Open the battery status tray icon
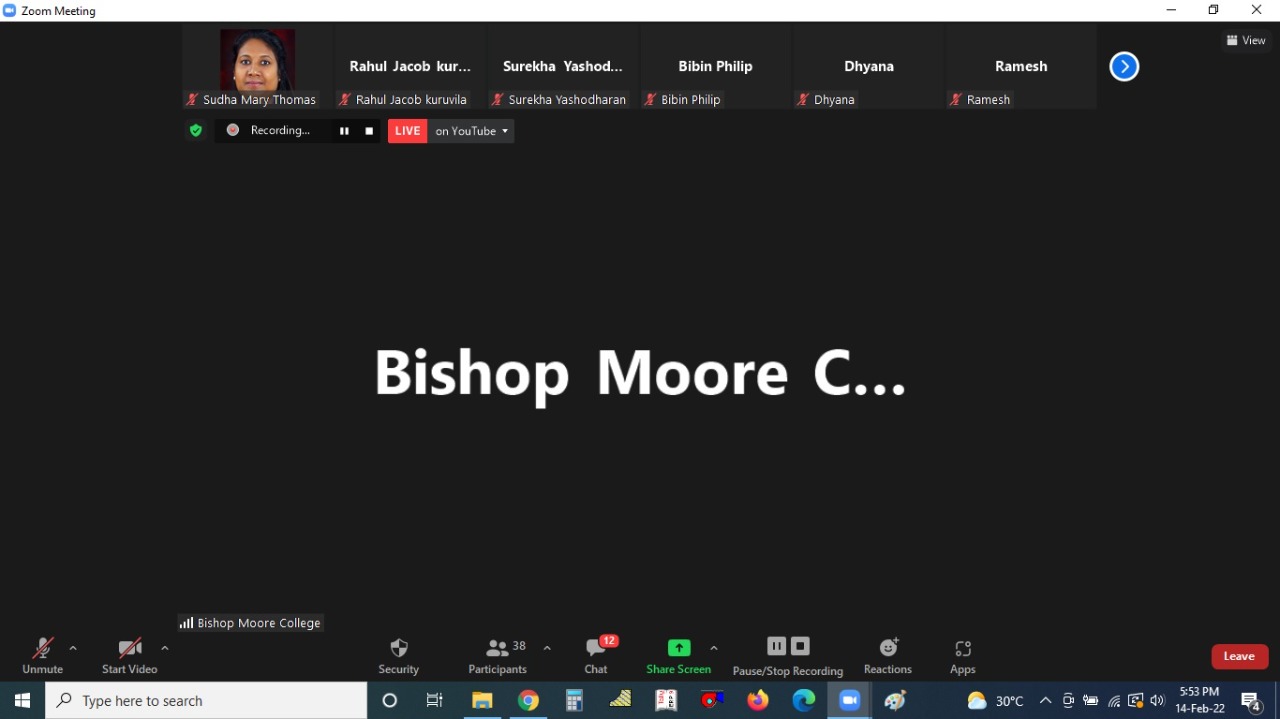 [1091, 701]
